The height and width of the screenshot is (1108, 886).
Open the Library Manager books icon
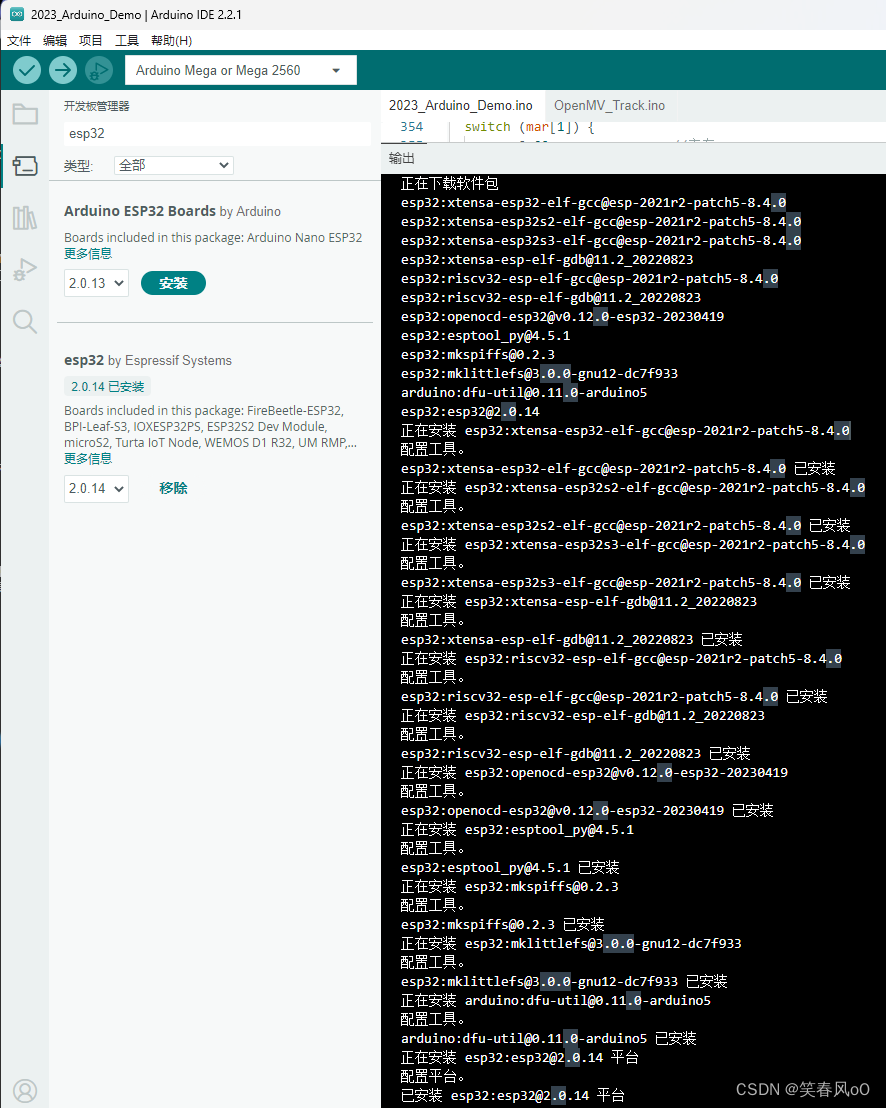[x=25, y=218]
